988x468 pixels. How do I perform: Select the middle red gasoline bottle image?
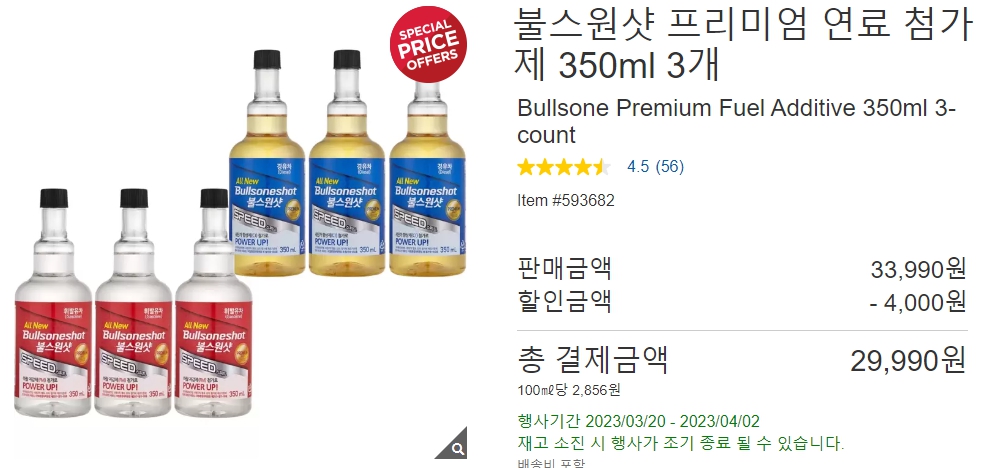(134, 303)
